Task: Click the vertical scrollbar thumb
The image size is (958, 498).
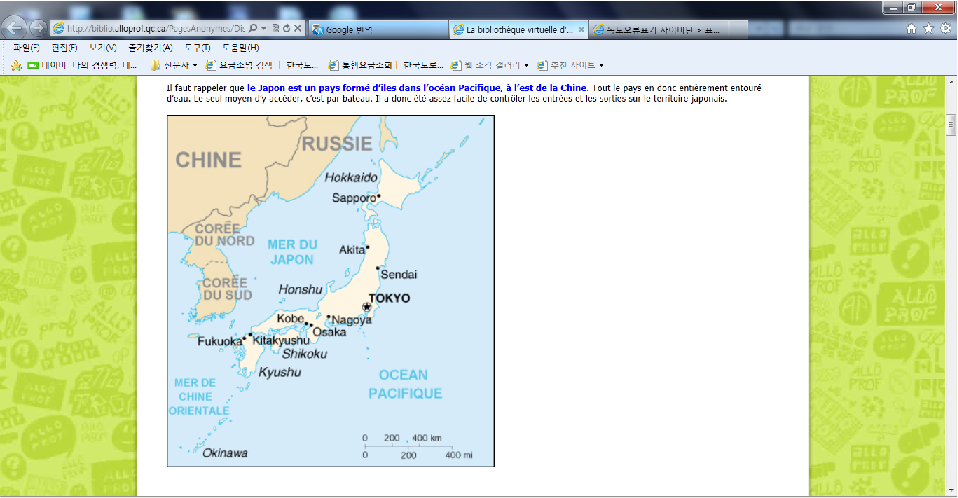Action: [951, 125]
